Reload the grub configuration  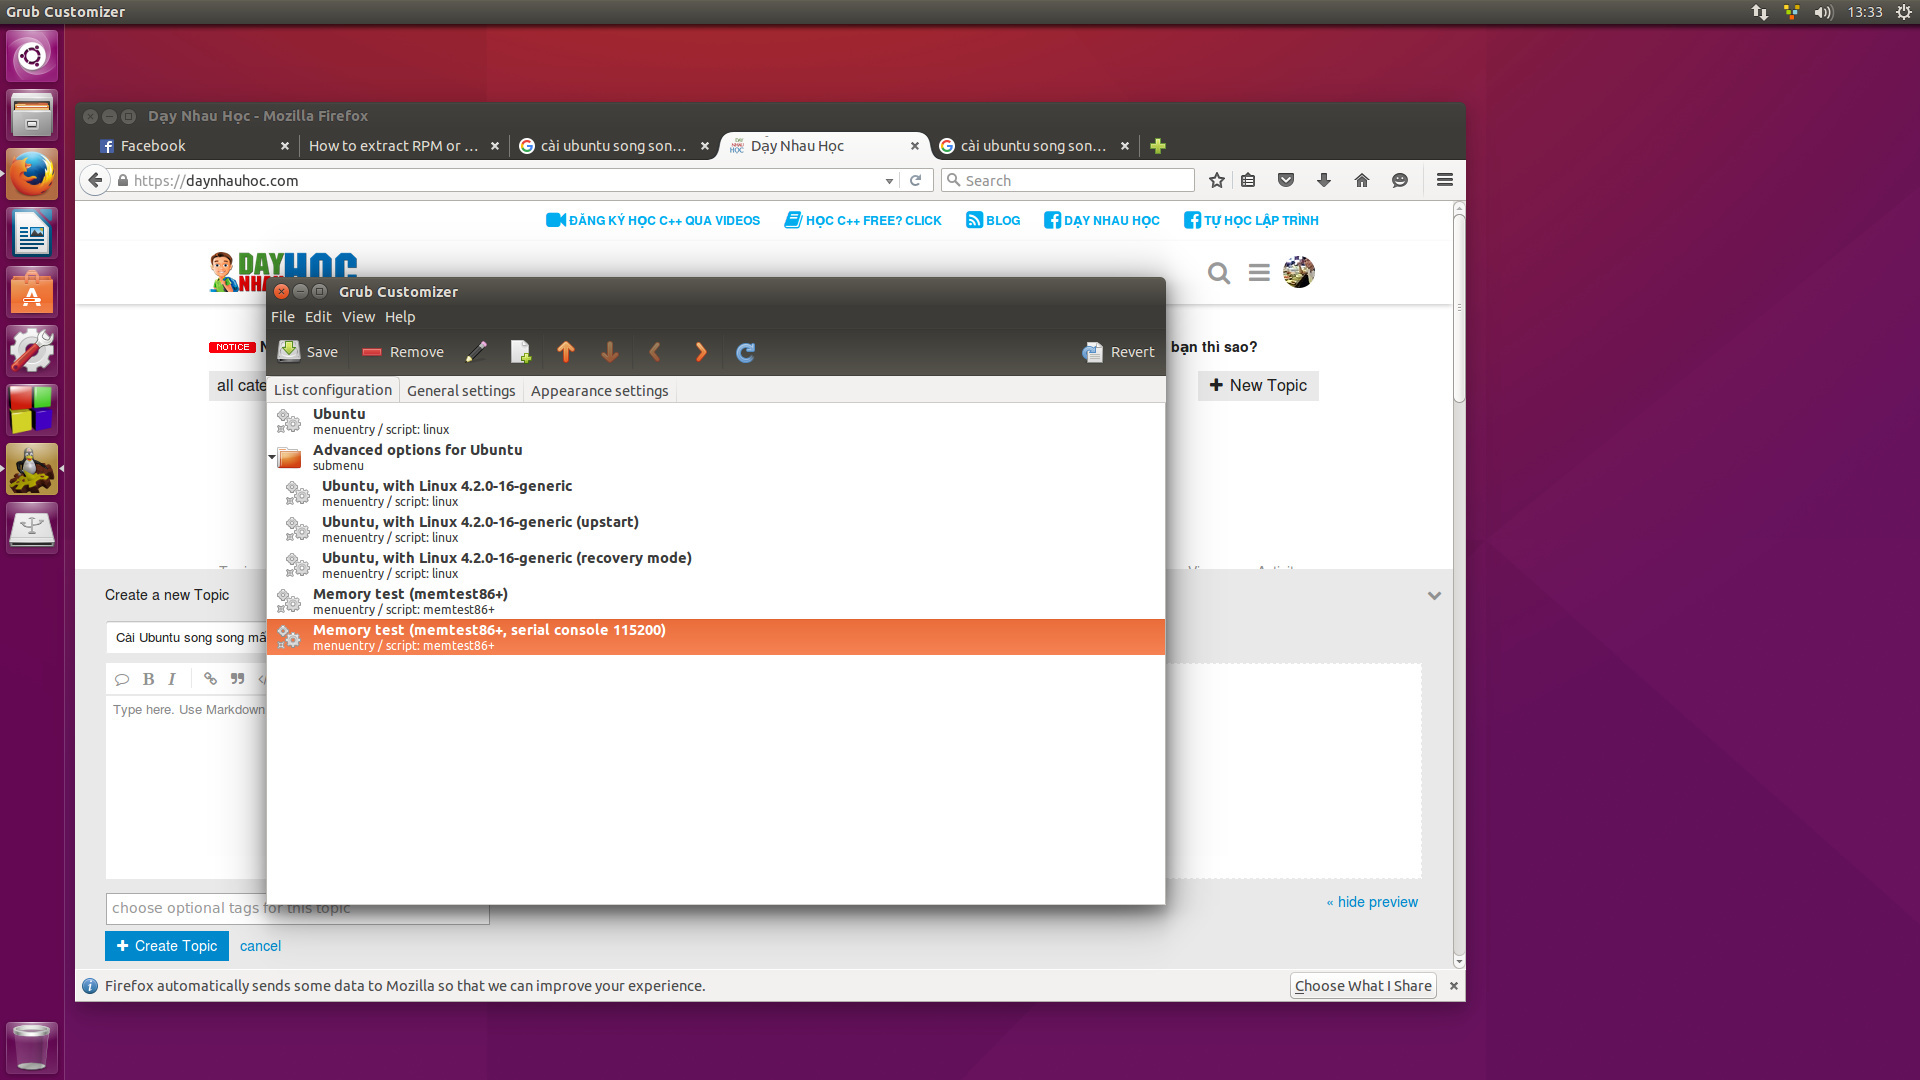[745, 351]
